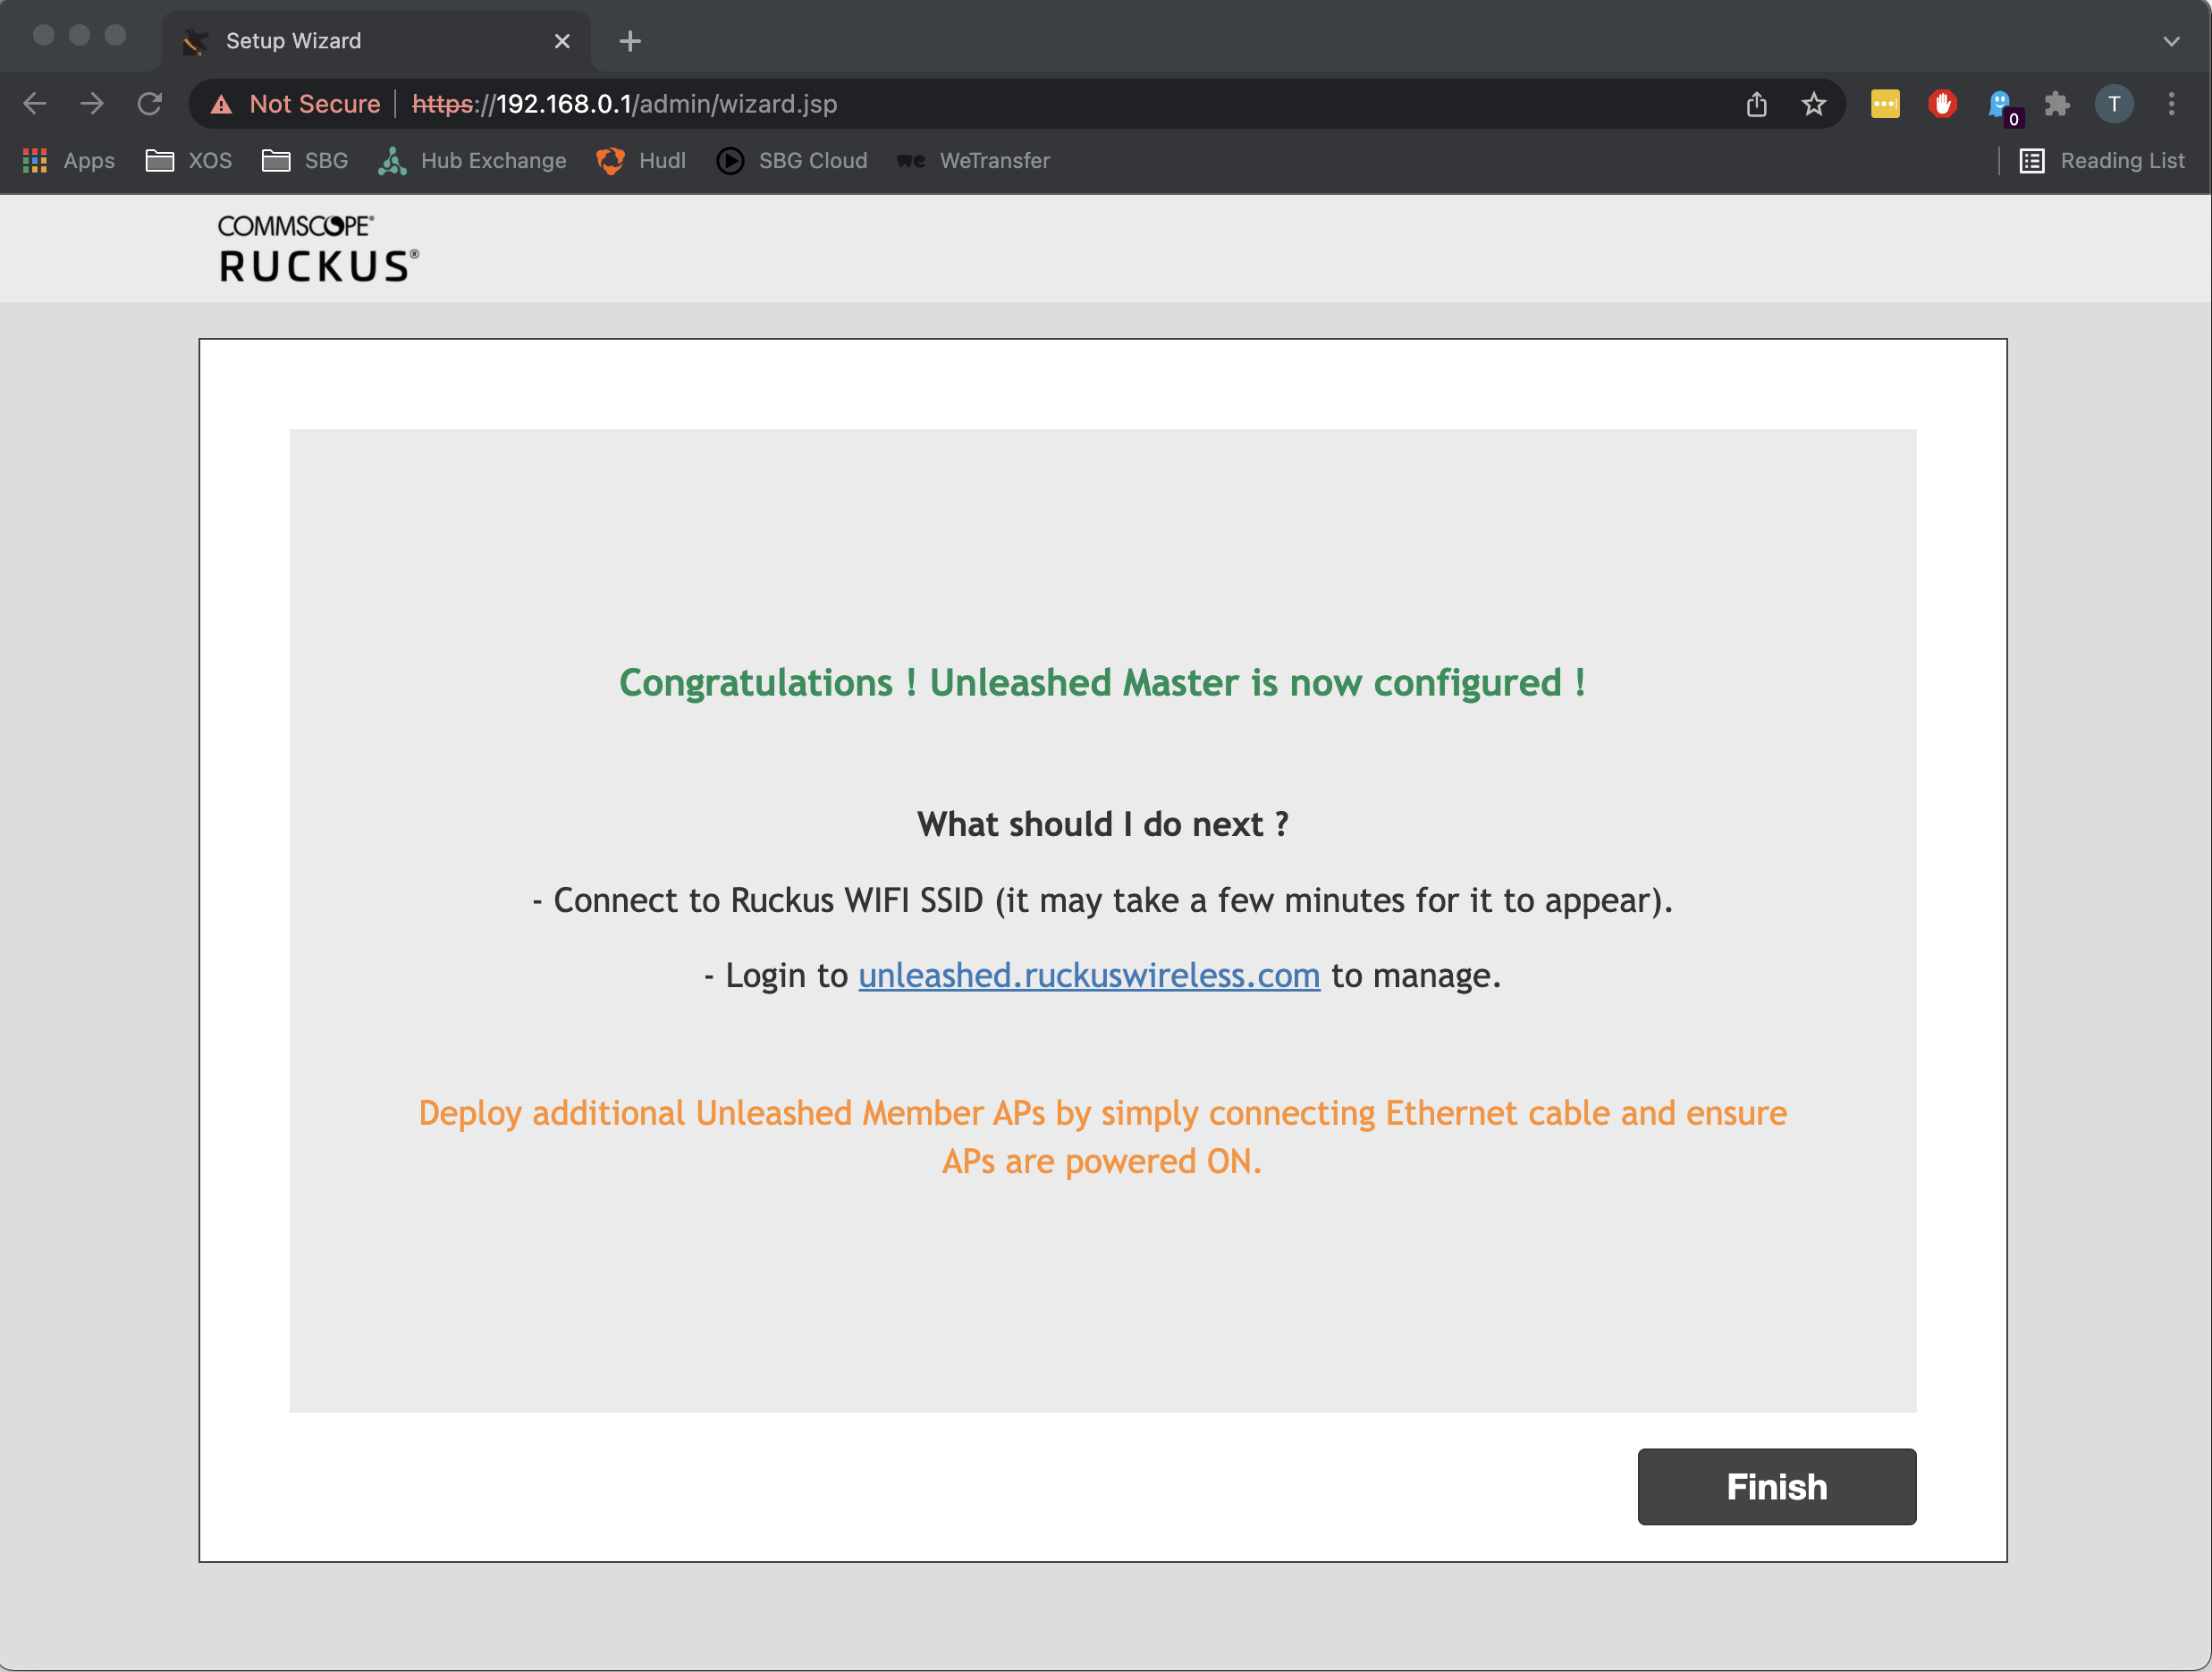Expand the tab search chevron
The image size is (2212, 1672).
pos(2171,41)
